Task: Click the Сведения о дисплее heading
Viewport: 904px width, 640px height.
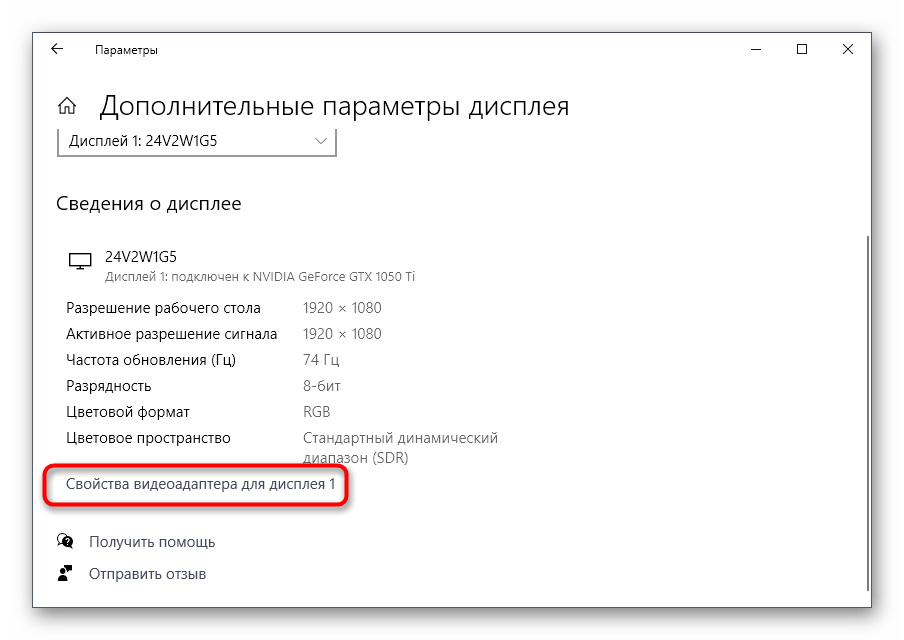Action: (x=148, y=204)
